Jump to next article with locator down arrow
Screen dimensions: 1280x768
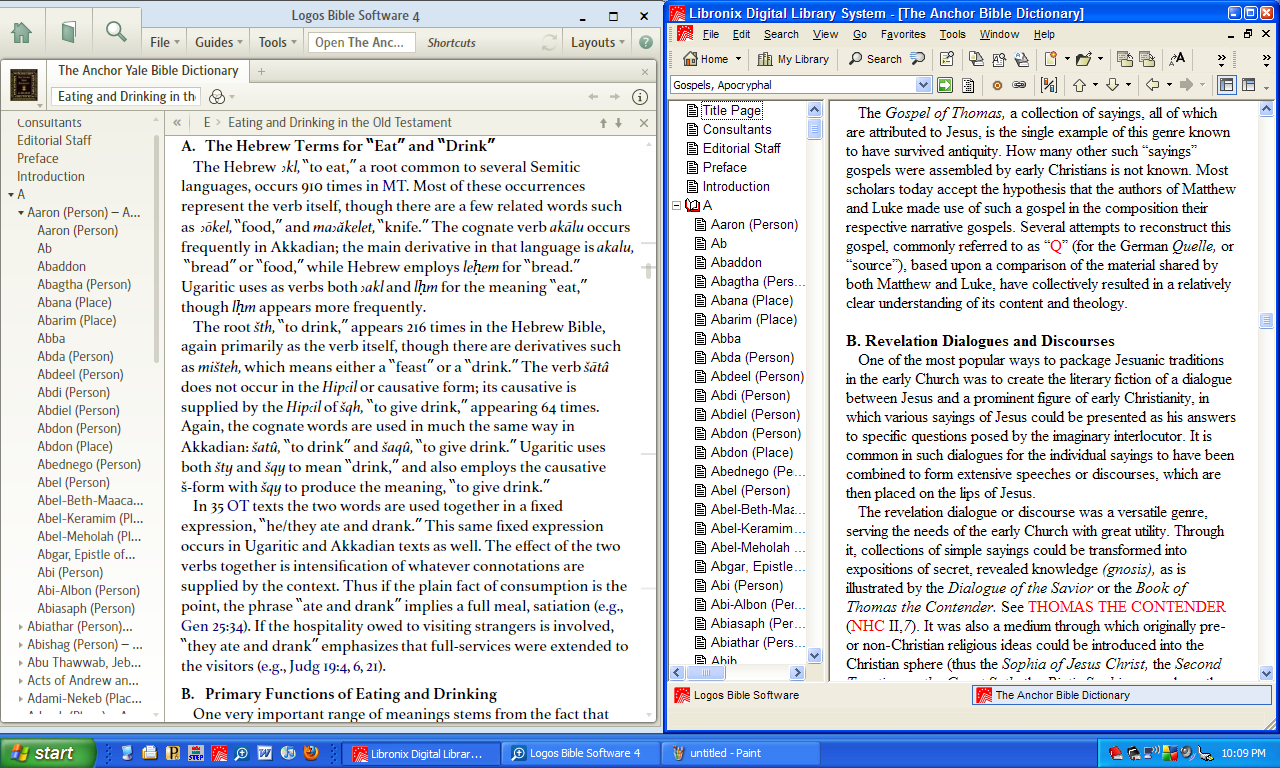(x=618, y=123)
